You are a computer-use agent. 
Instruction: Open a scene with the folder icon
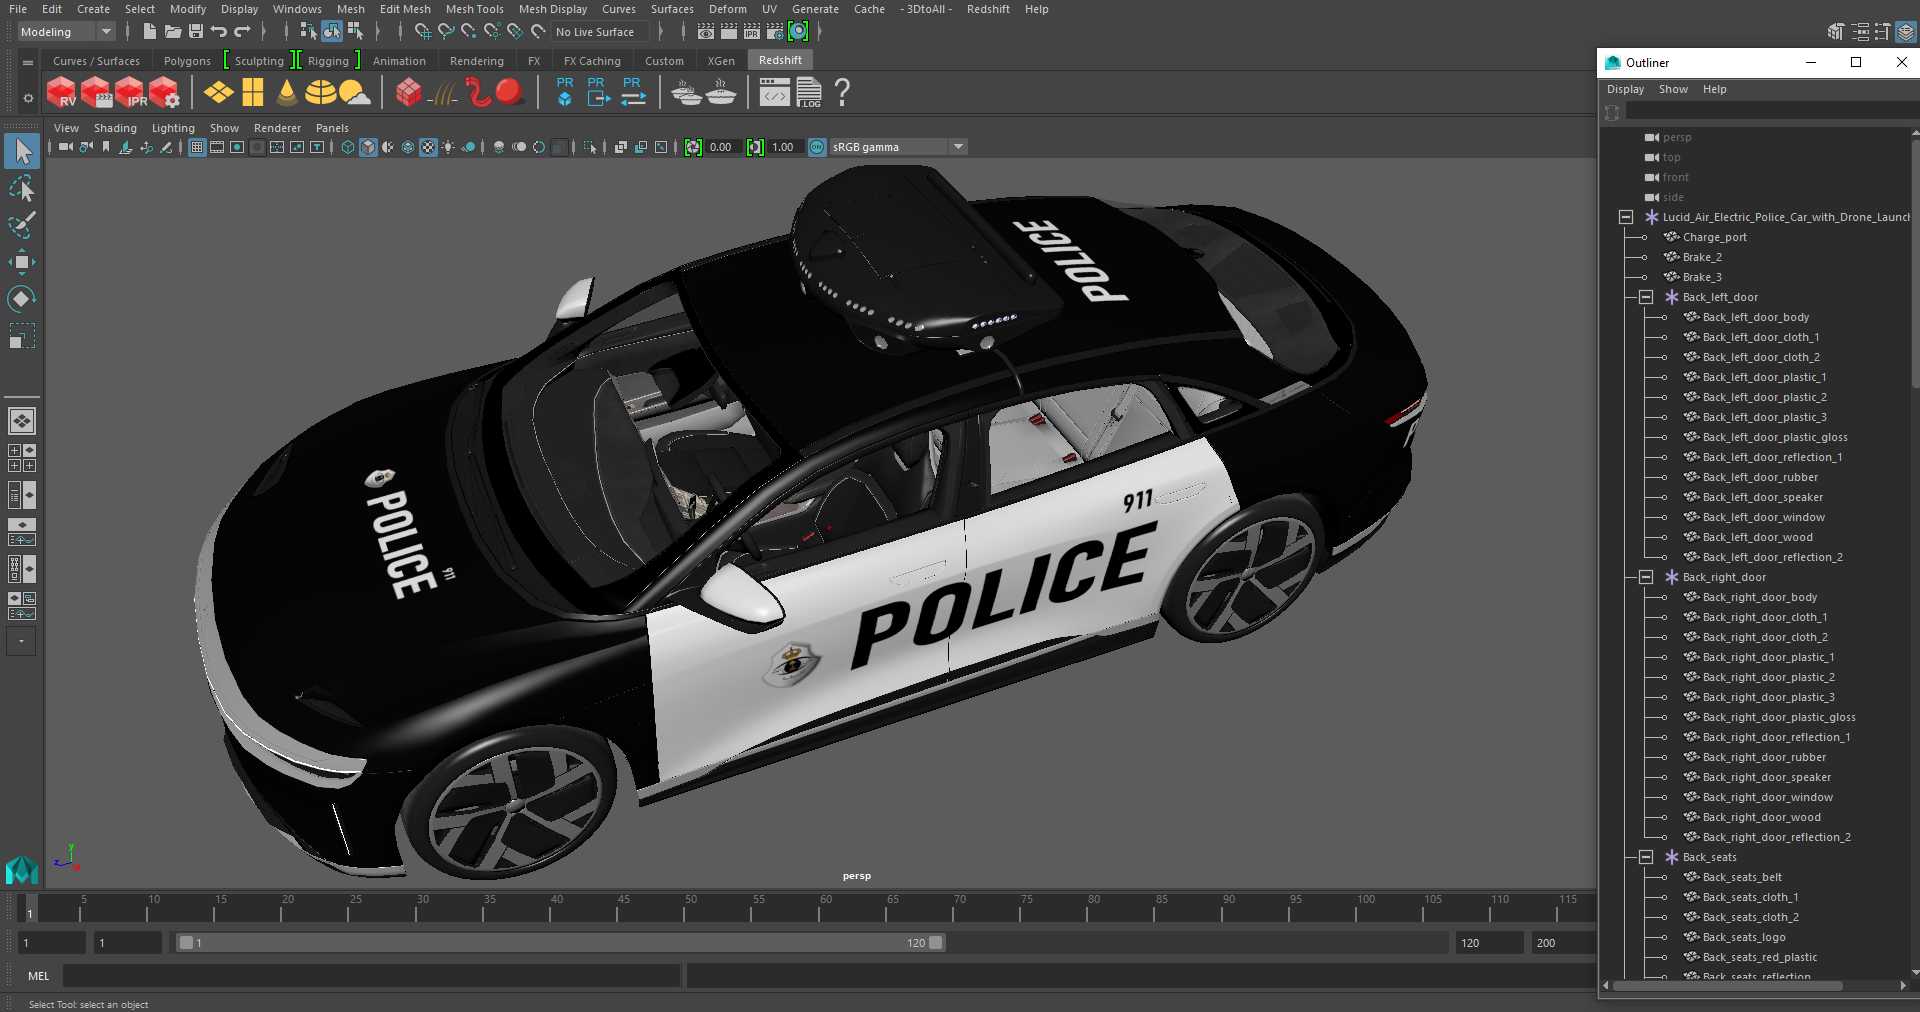[x=173, y=31]
